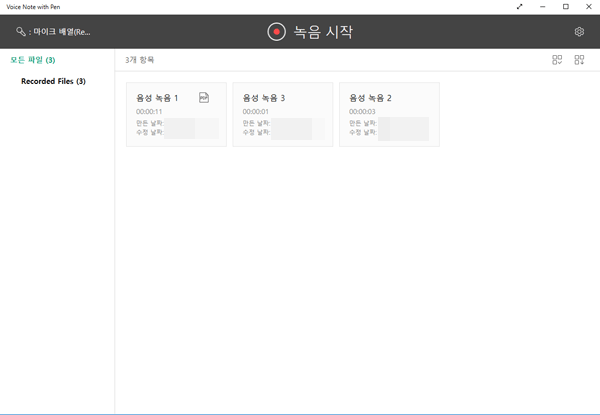Image resolution: width=600 pixels, height=415 pixels.
Task: Open the 음성 녹음 2 recording card
Action: point(389,114)
